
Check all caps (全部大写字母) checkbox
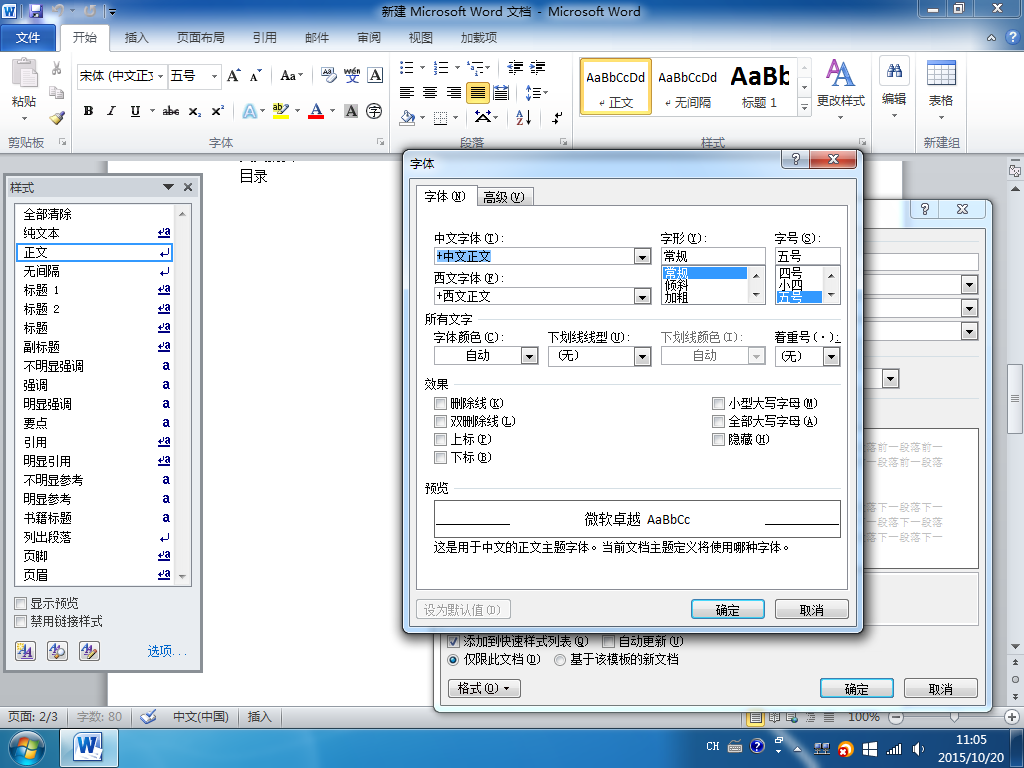click(x=718, y=422)
